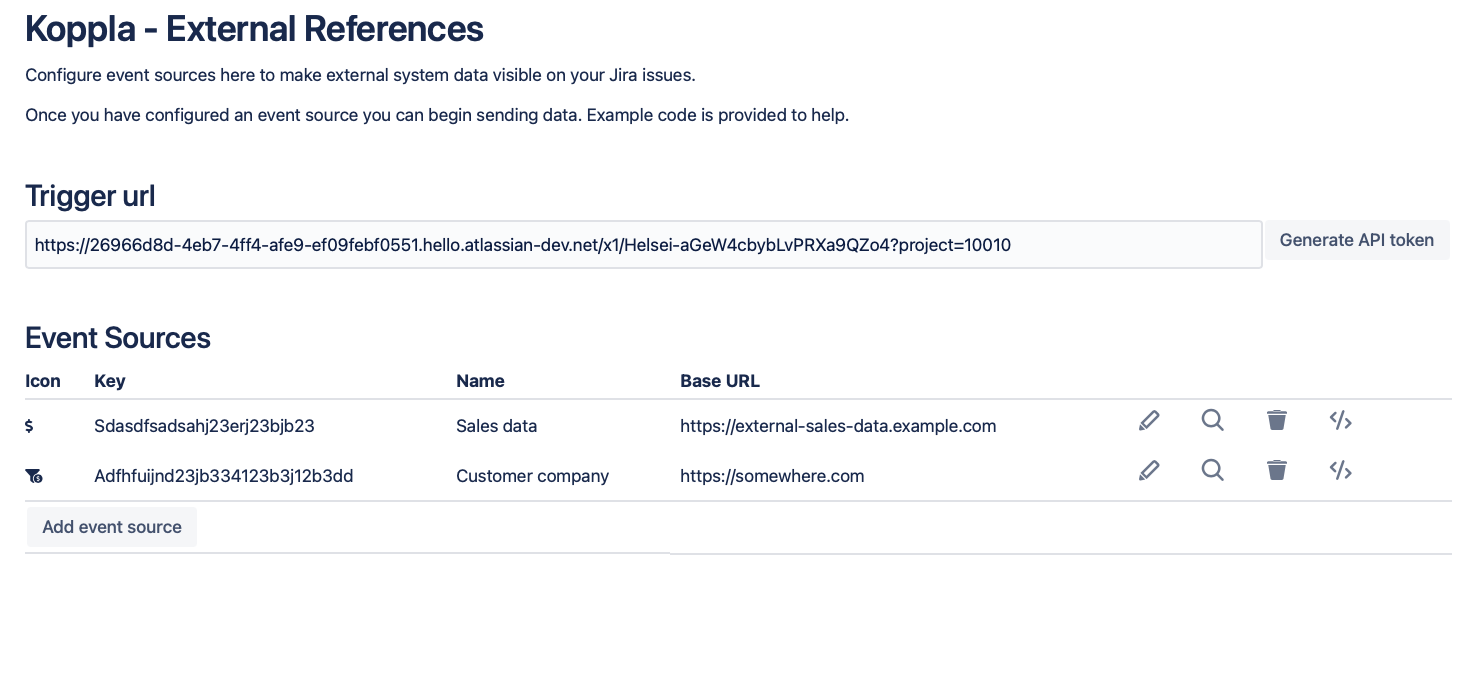Focus the Trigger url field
The image size is (1467, 684).
[643, 245]
